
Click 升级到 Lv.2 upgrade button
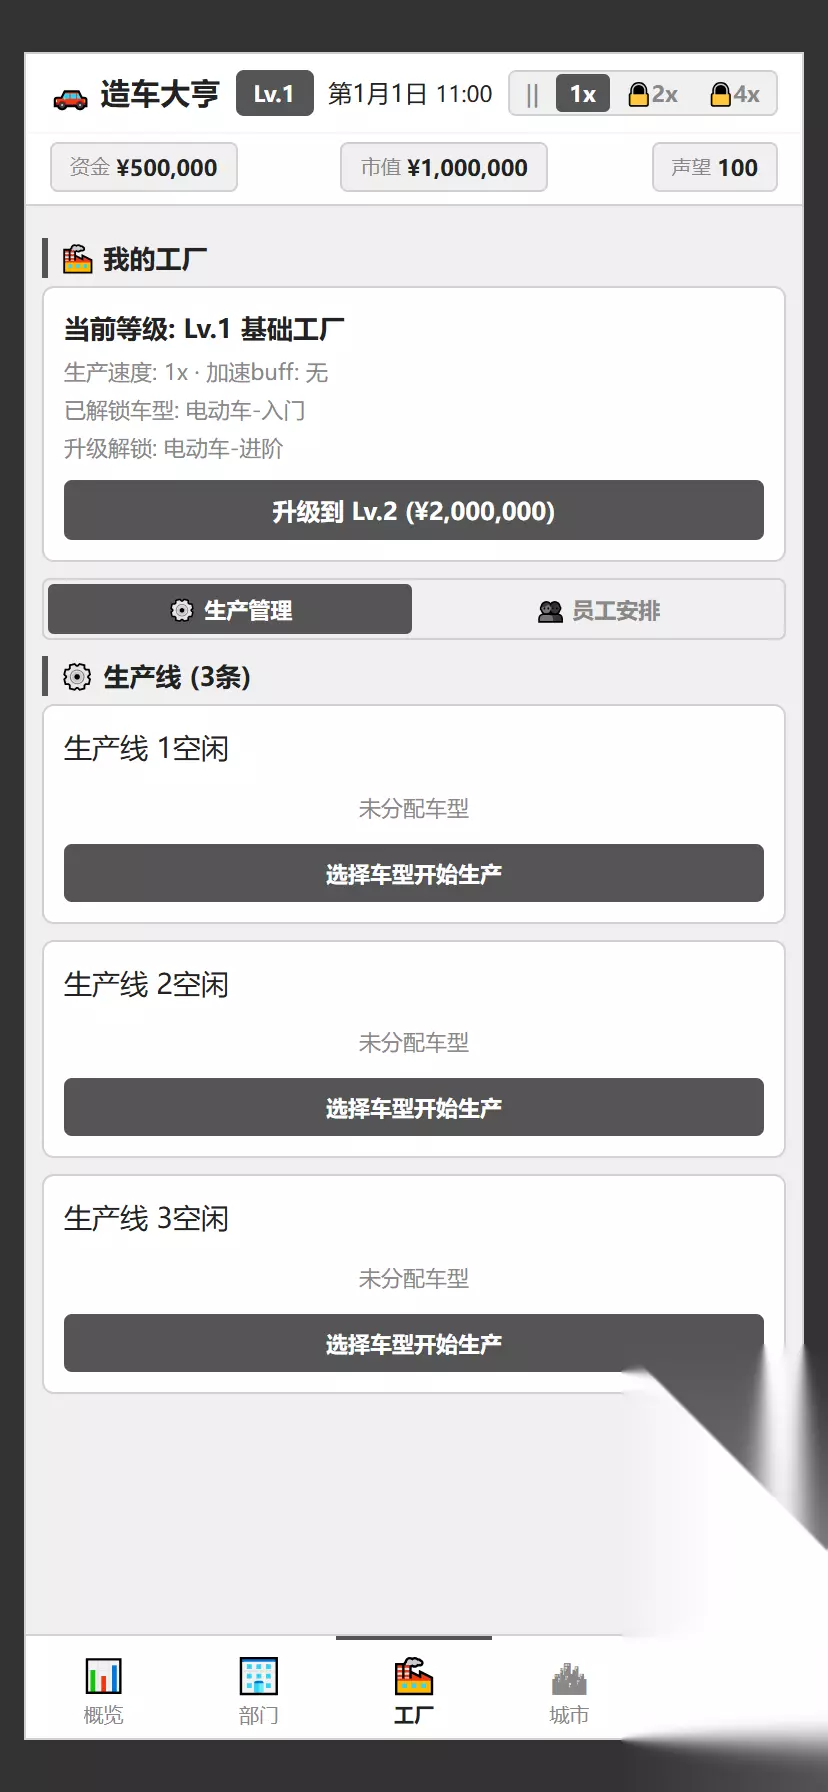(x=414, y=511)
